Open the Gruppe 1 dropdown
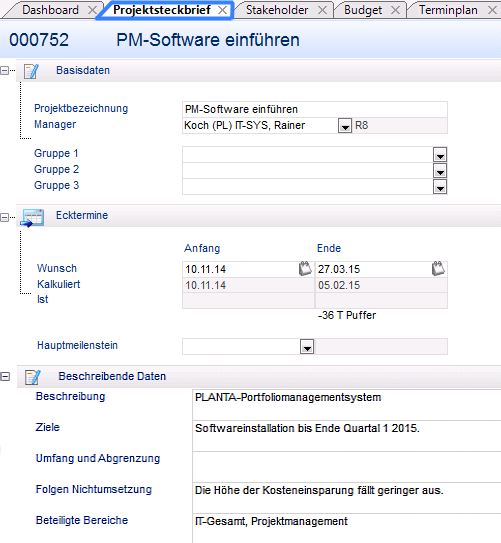The height and width of the screenshot is (543, 501). pos(440,155)
